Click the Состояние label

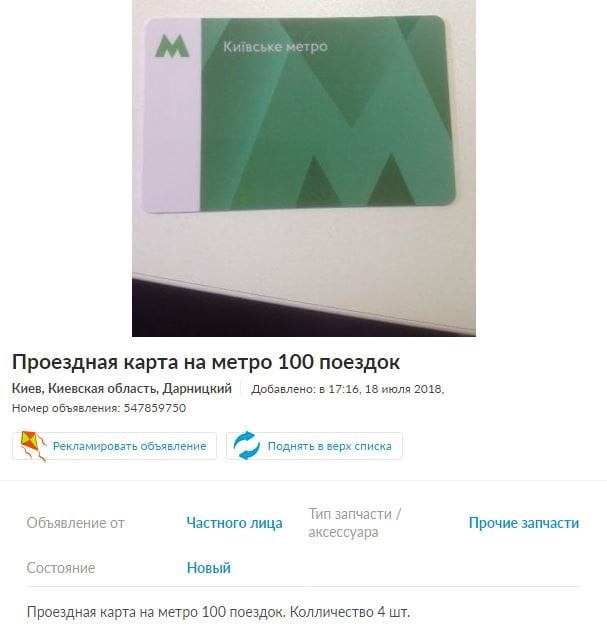pyautogui.click(x=61, y=568)
